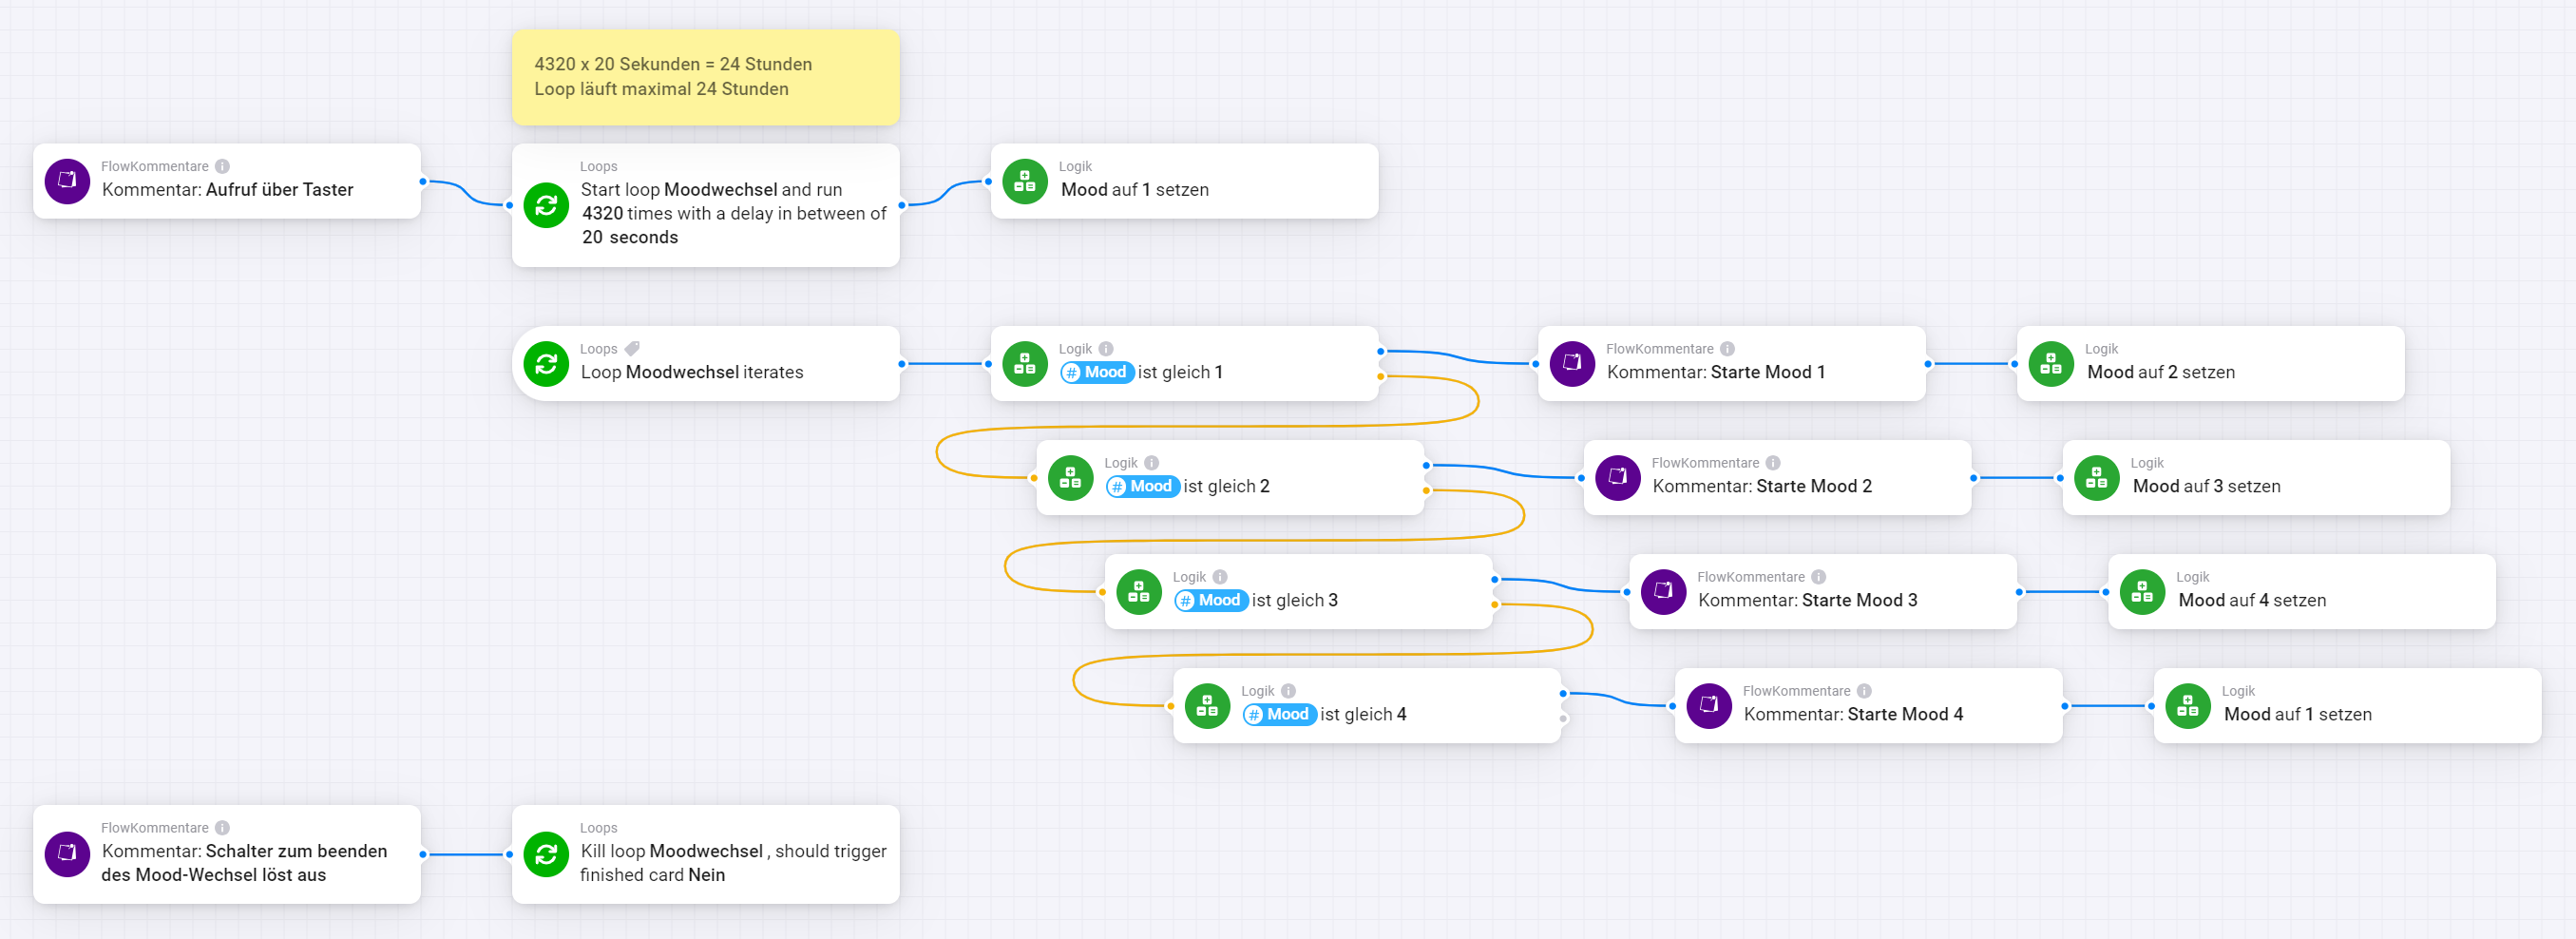
Task: Click the loop icon on 'Loop Moodwechsel iterates' card
Action: pyautogui.click(x=546, y=364)
